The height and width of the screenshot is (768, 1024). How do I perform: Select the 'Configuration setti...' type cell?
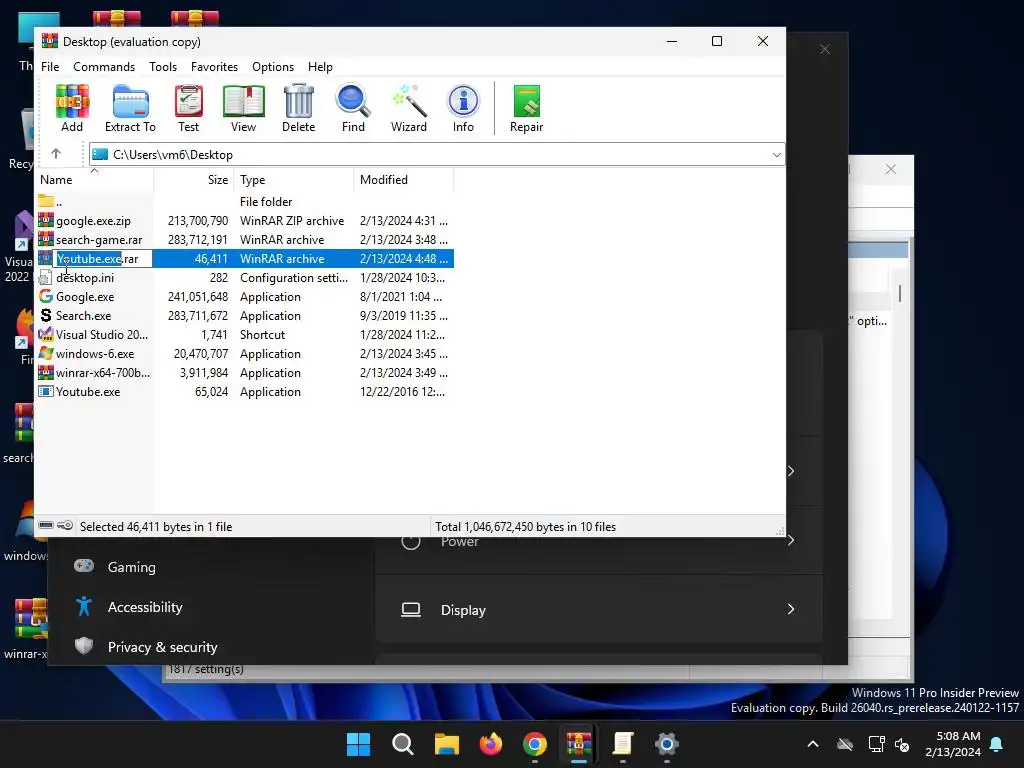point(294,278)
